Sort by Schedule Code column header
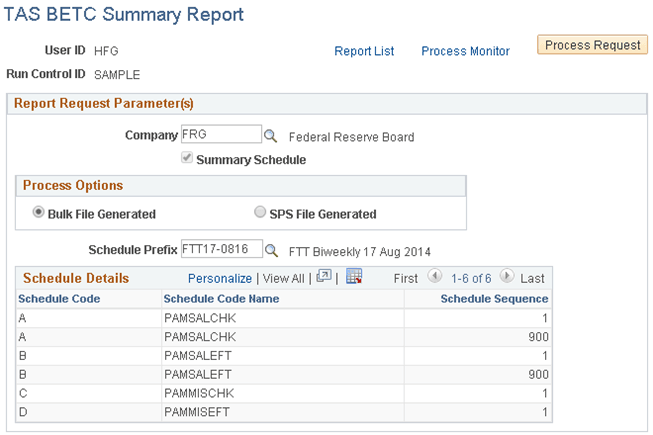The height and width of the screenshot is (435, 653). (x=59, y=298)
